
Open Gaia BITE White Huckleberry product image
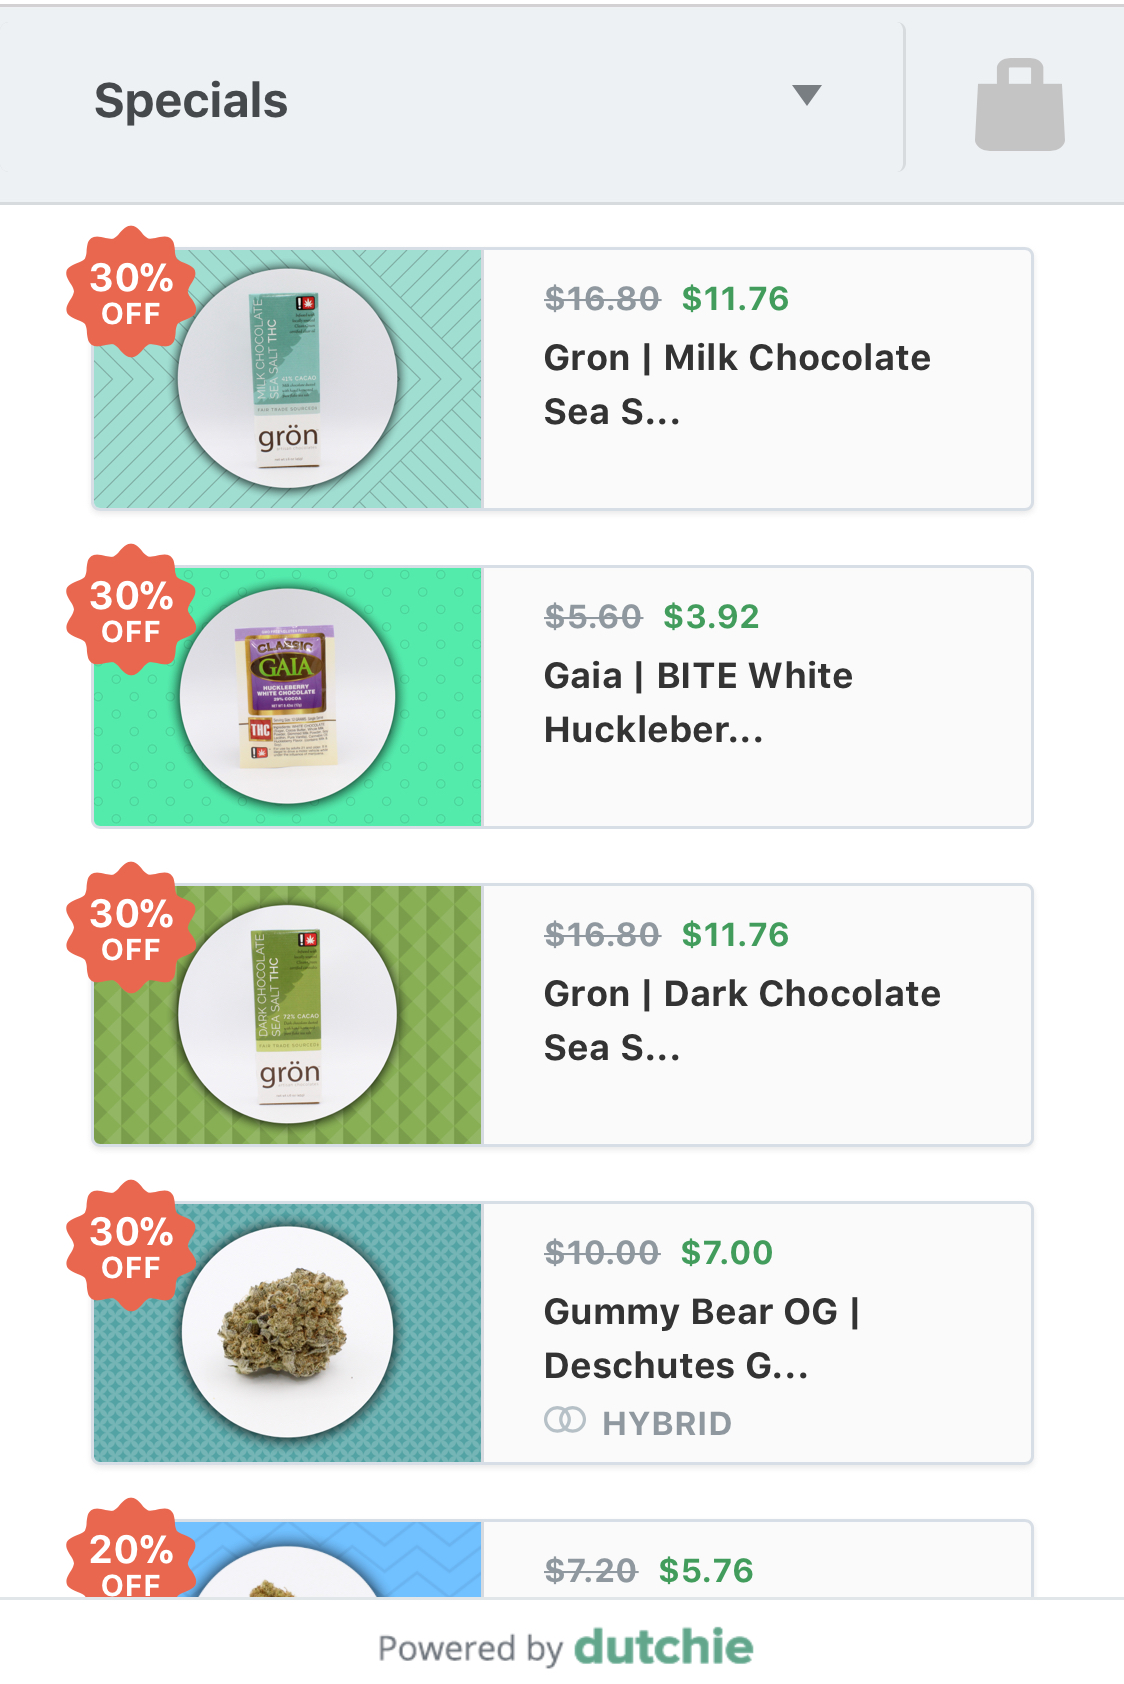click(288, 697)
